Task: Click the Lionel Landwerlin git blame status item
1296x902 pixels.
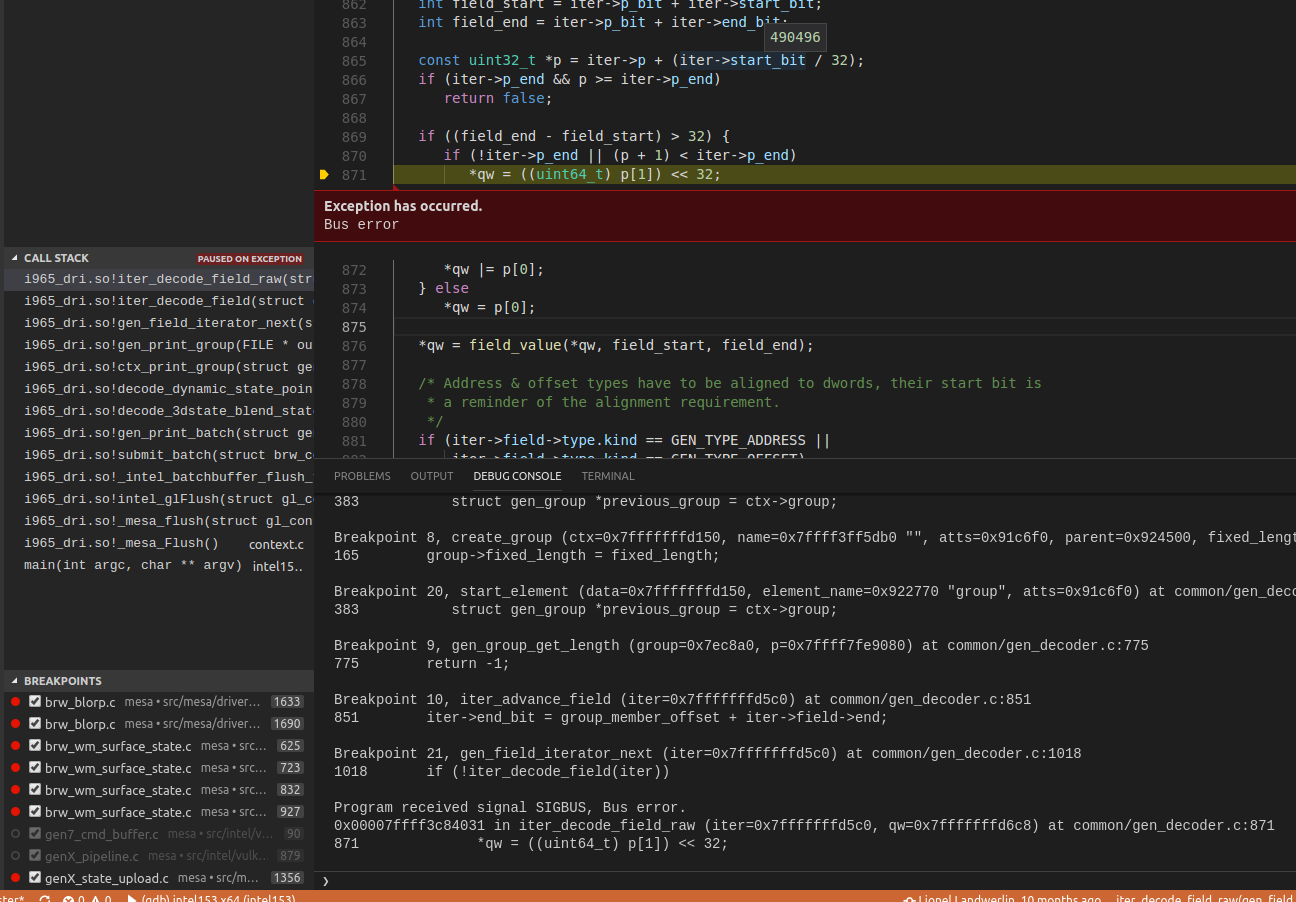Action: point(1000,899)
